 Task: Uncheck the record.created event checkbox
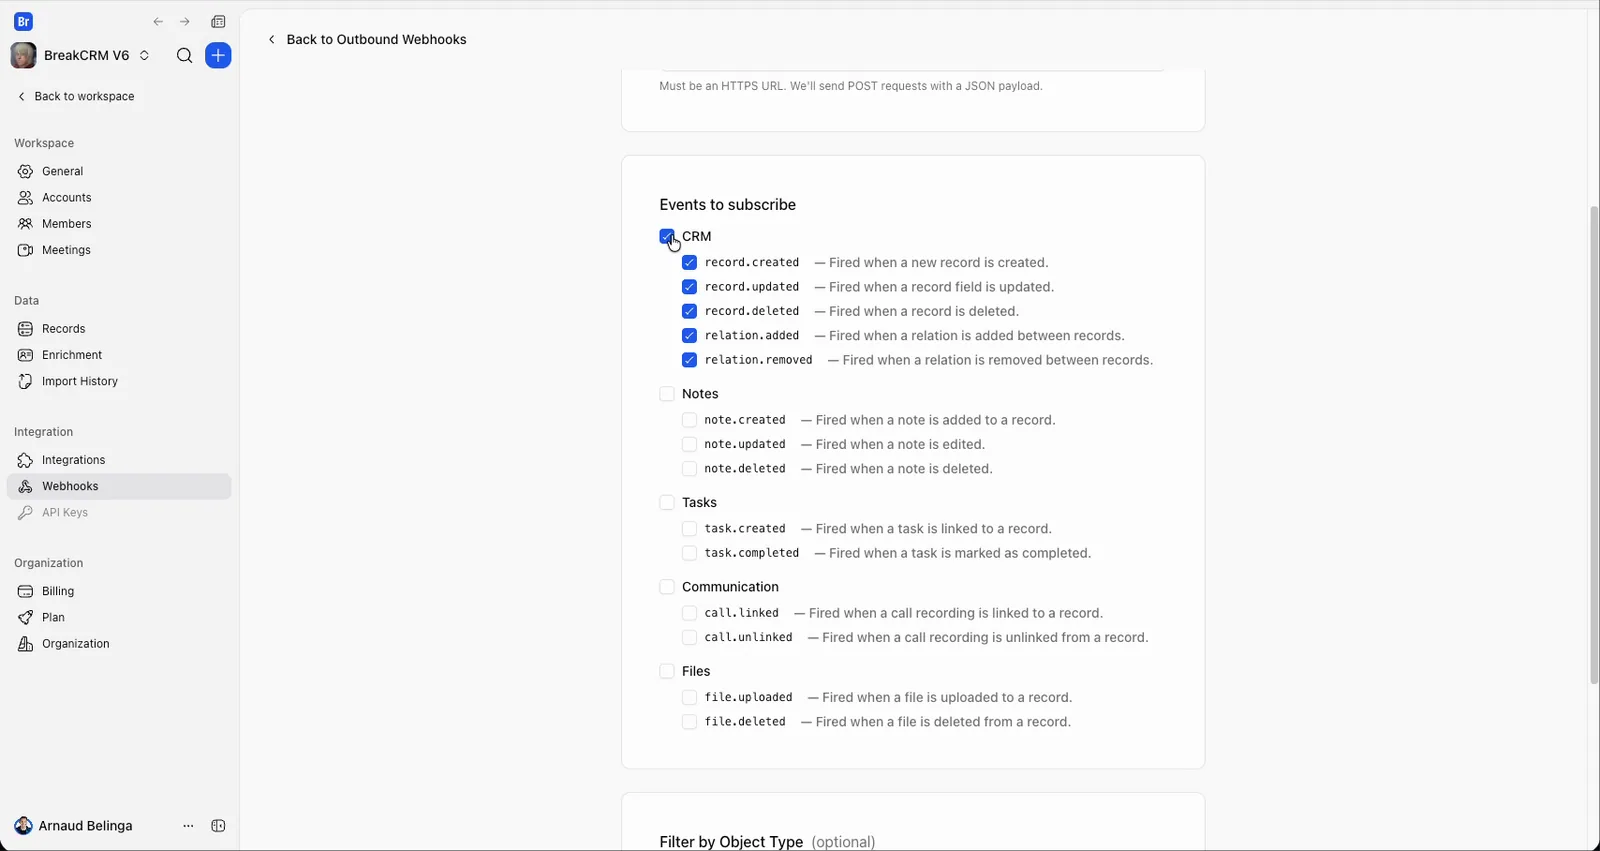point(689,263)
